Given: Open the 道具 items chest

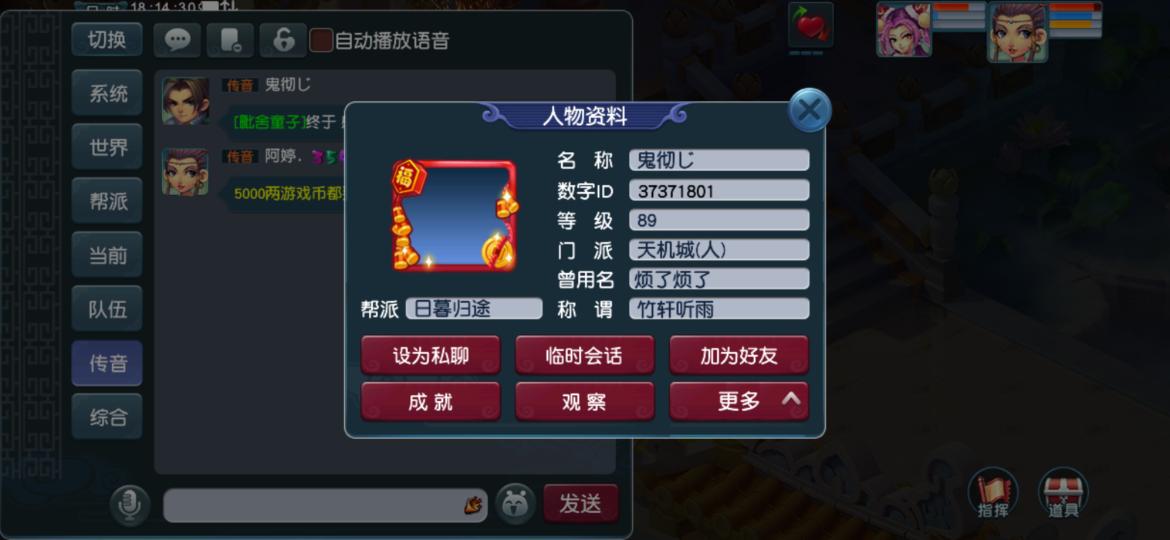Looking at the screenshot, I should point(1063,493).
